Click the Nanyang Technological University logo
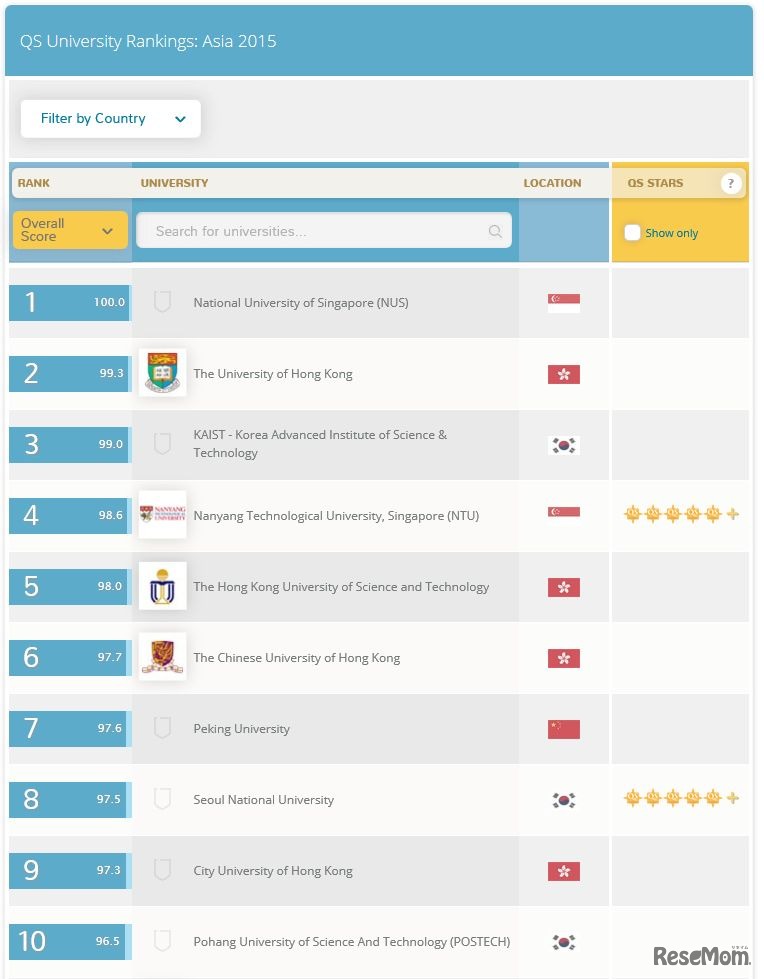This screenshot has width=764, height=979. pyautogui.click(x=162, y=514)
